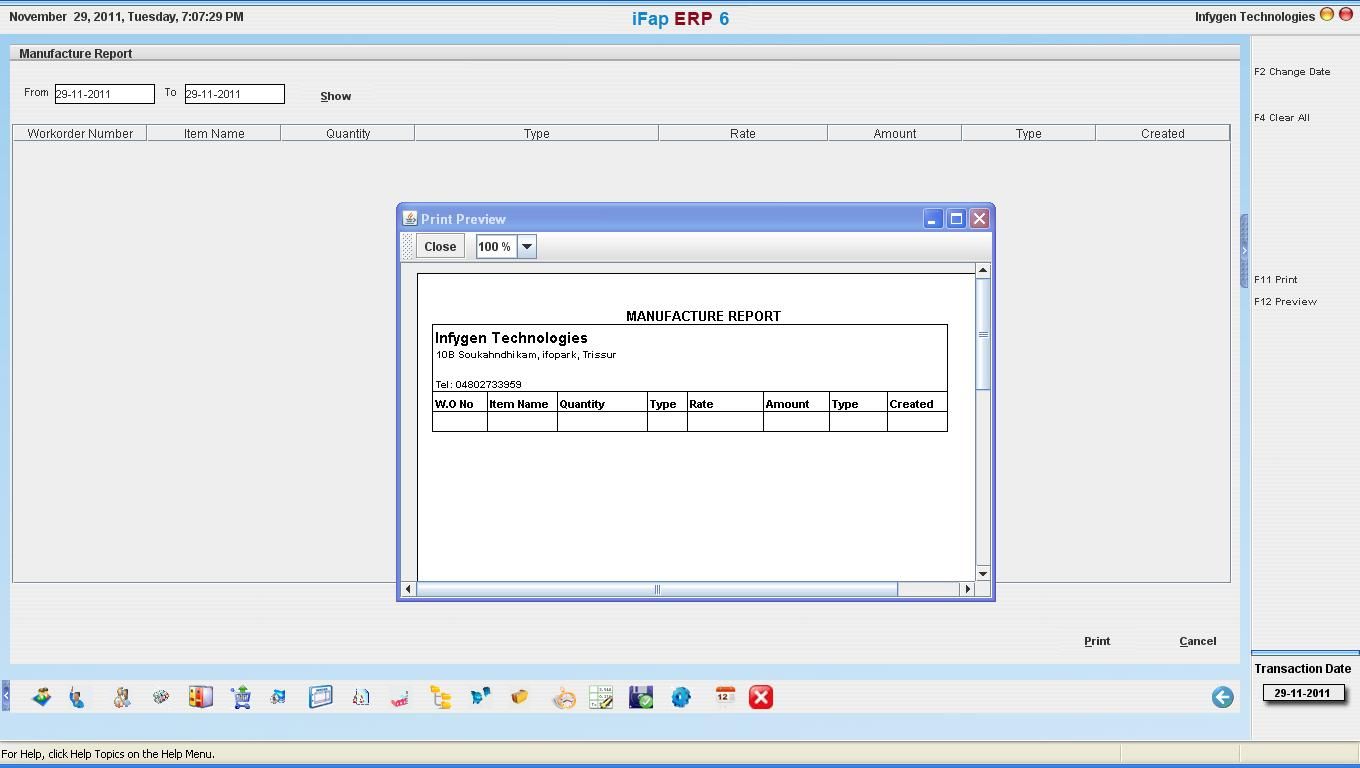Screen dimensions: 1360x768
Task: Click the Print button at bottom
Action: click(x=1097, y=641)
